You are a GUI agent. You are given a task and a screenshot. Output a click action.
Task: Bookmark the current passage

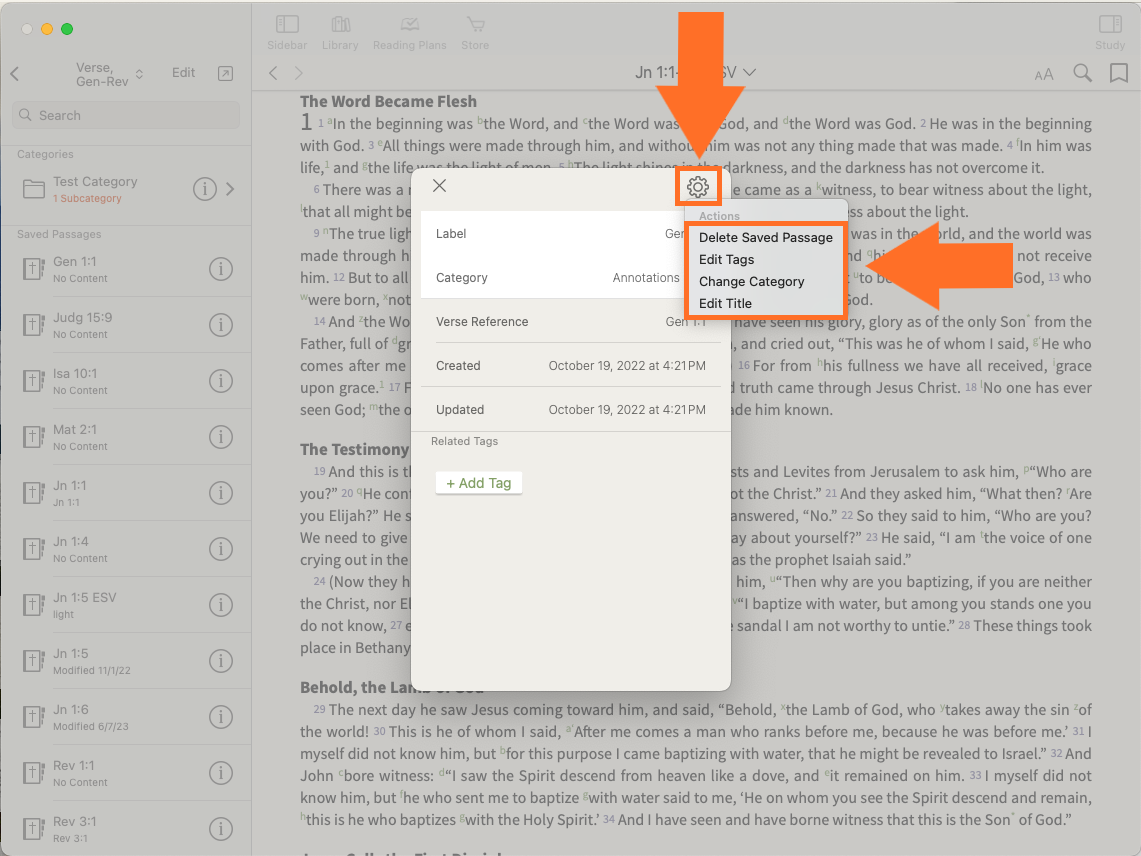point(1118,73)
